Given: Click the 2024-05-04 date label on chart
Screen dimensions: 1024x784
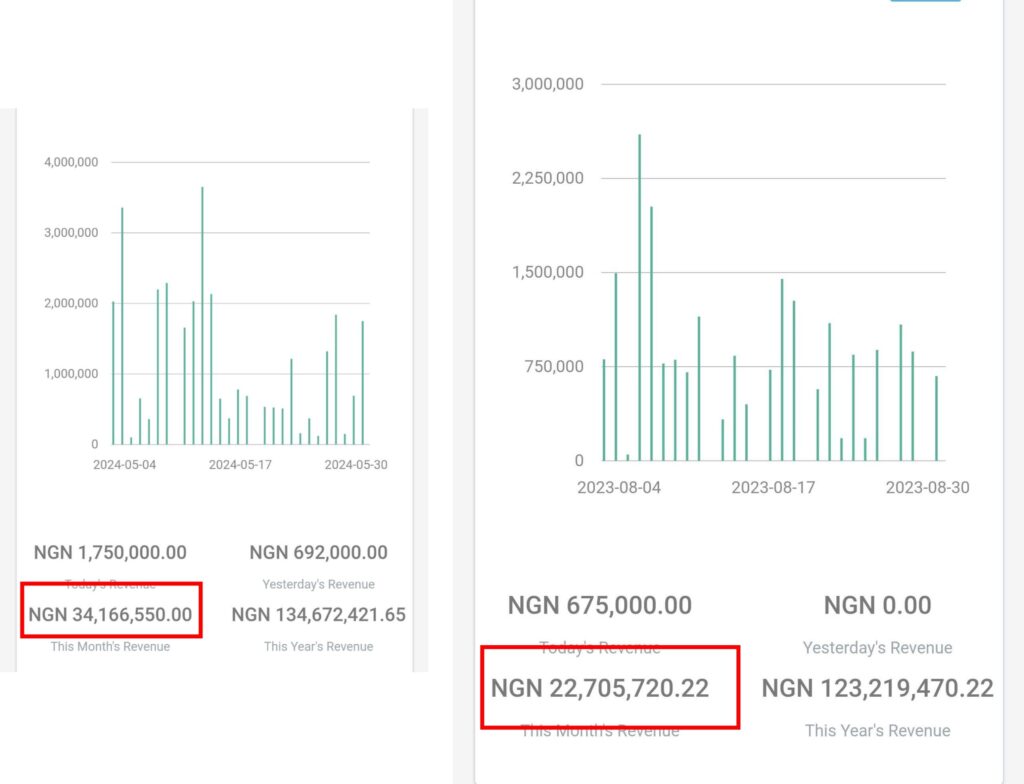Looking at the screenshot, I should tap(124, 465).
